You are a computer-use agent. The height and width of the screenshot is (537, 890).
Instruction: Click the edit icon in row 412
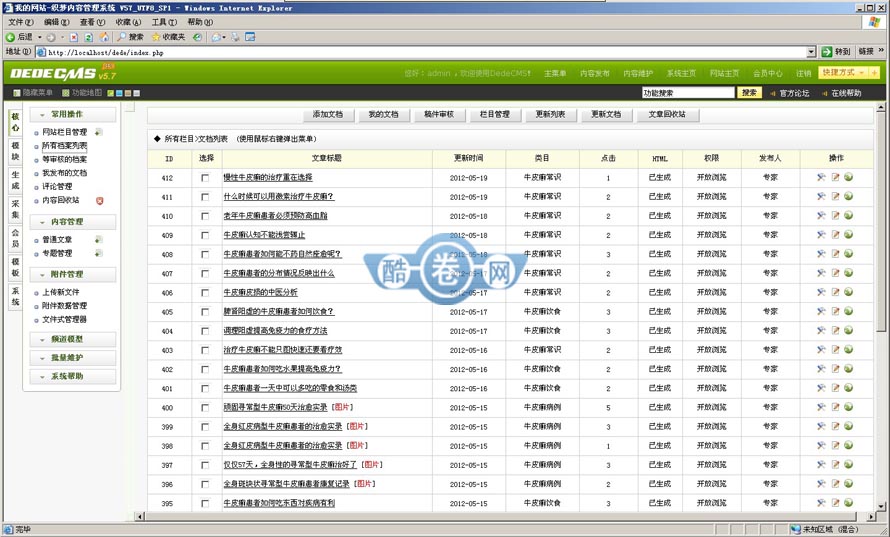pos(835,177)
